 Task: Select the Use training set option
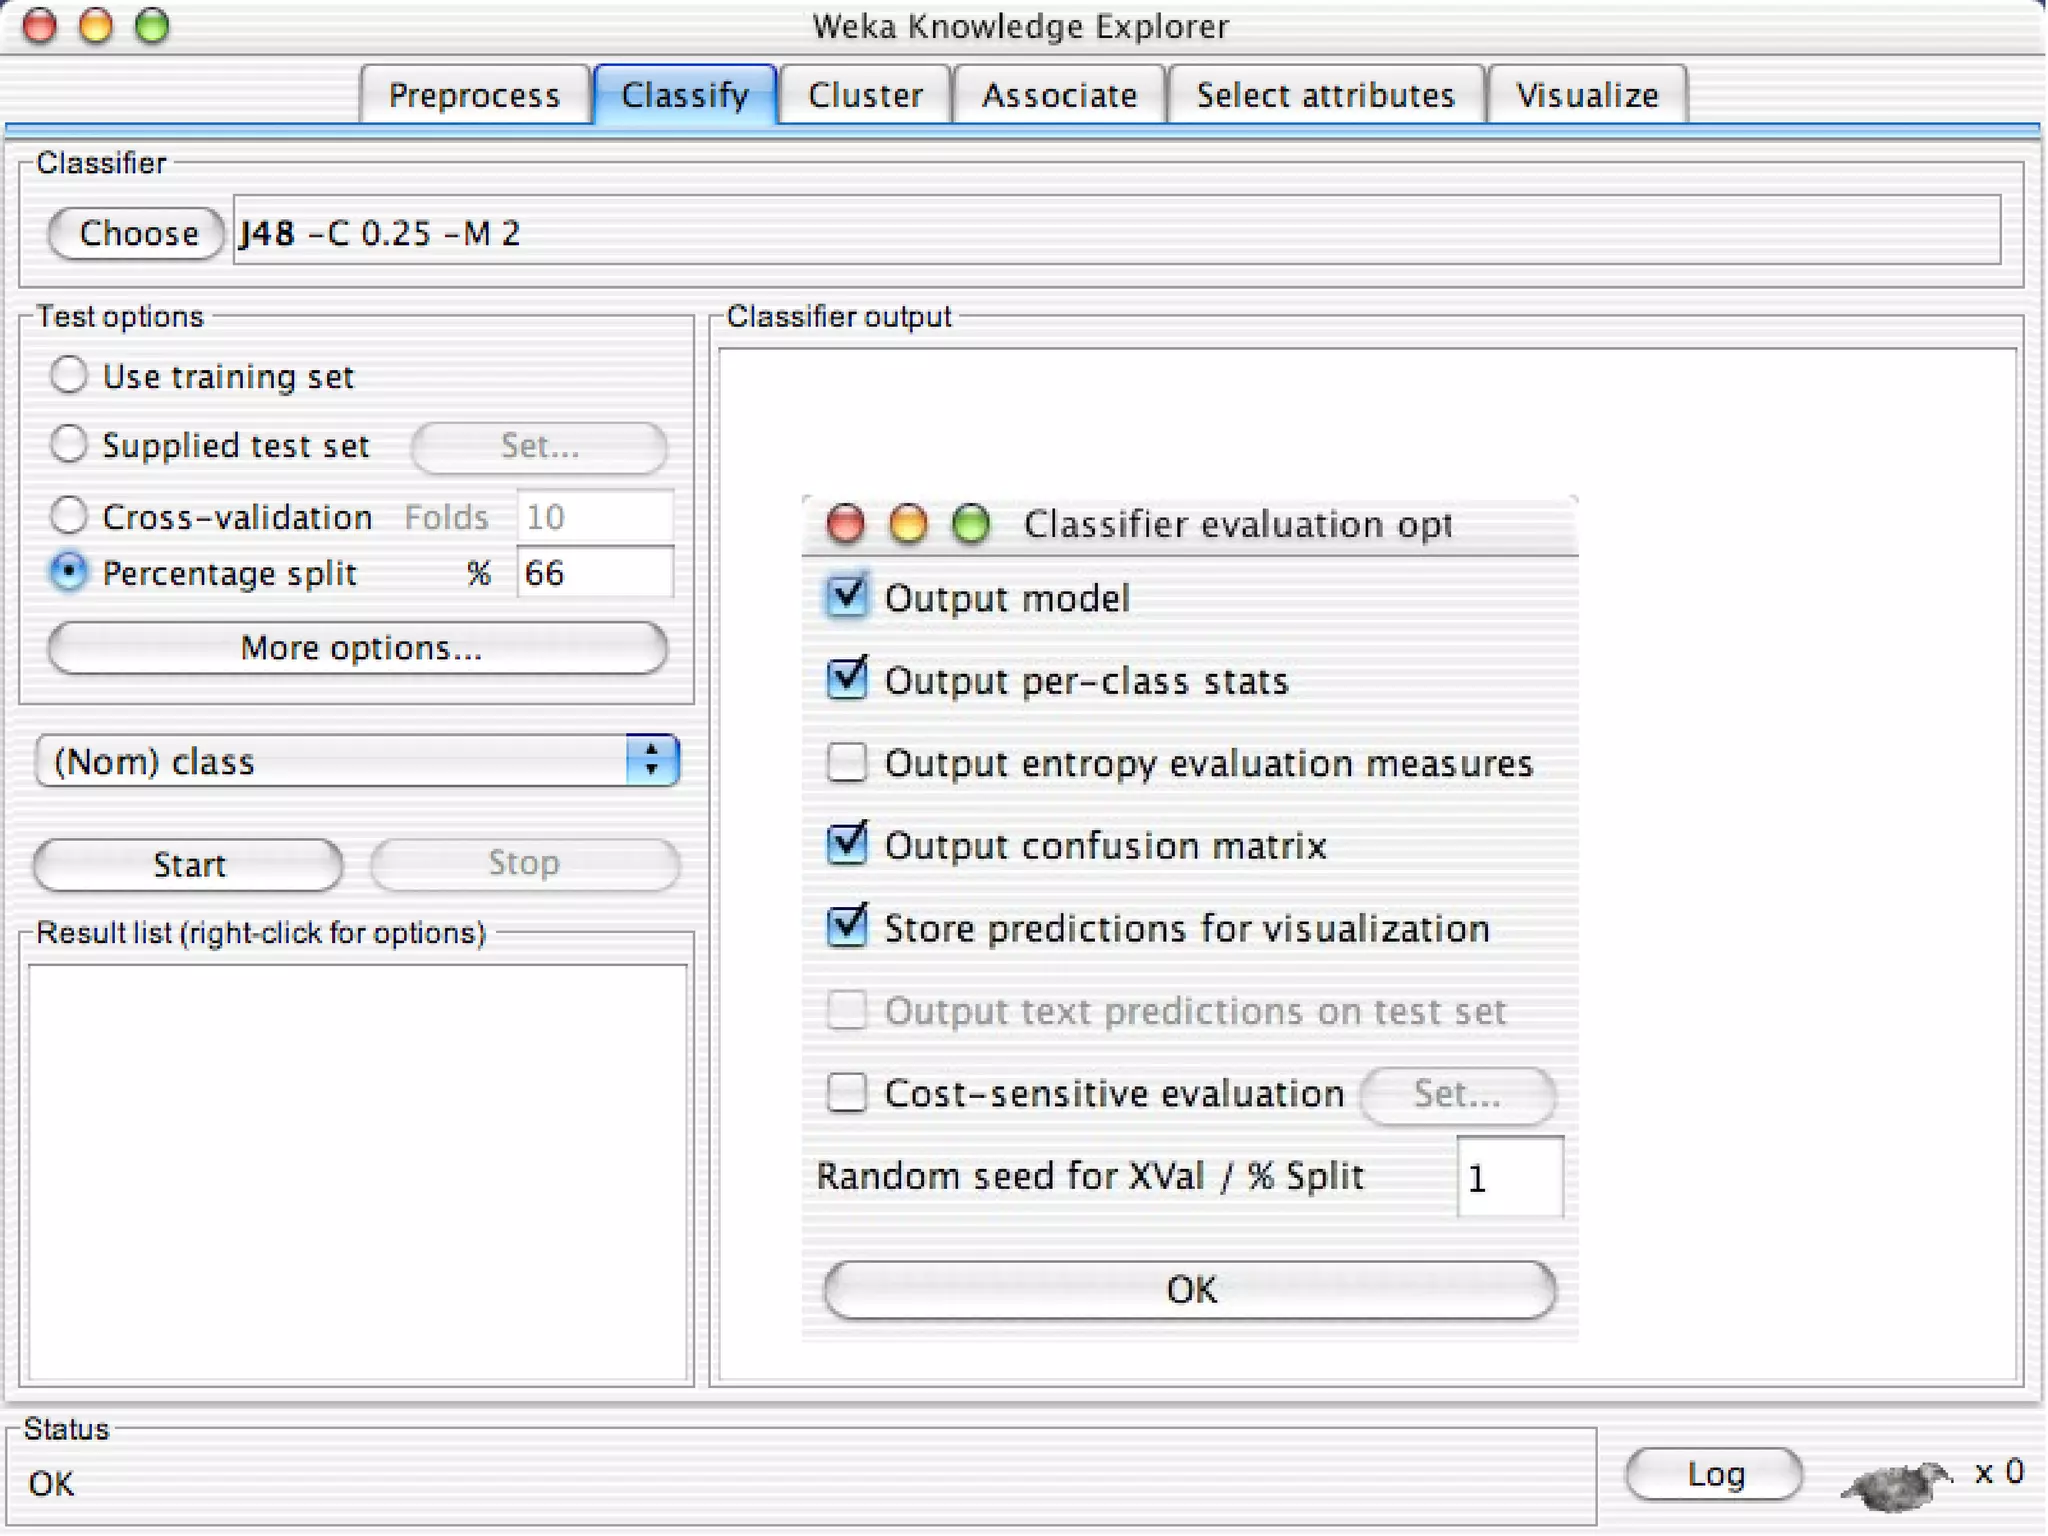coord(68,376)
